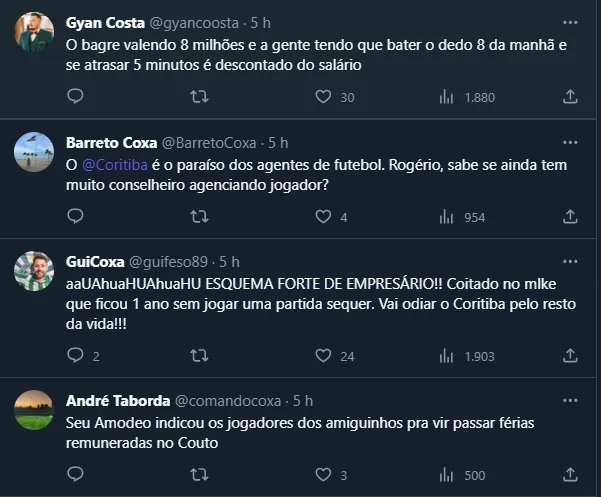Reply to Barreto Coxa's tweet

click(x=75, y=217)
